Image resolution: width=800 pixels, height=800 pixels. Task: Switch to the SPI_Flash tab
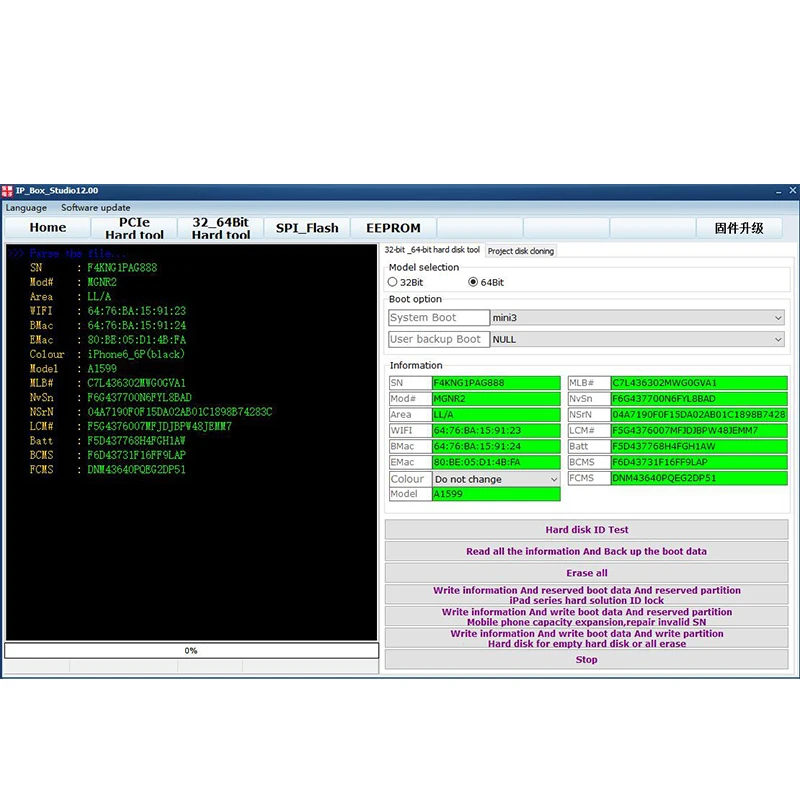[x=307, y=228]
